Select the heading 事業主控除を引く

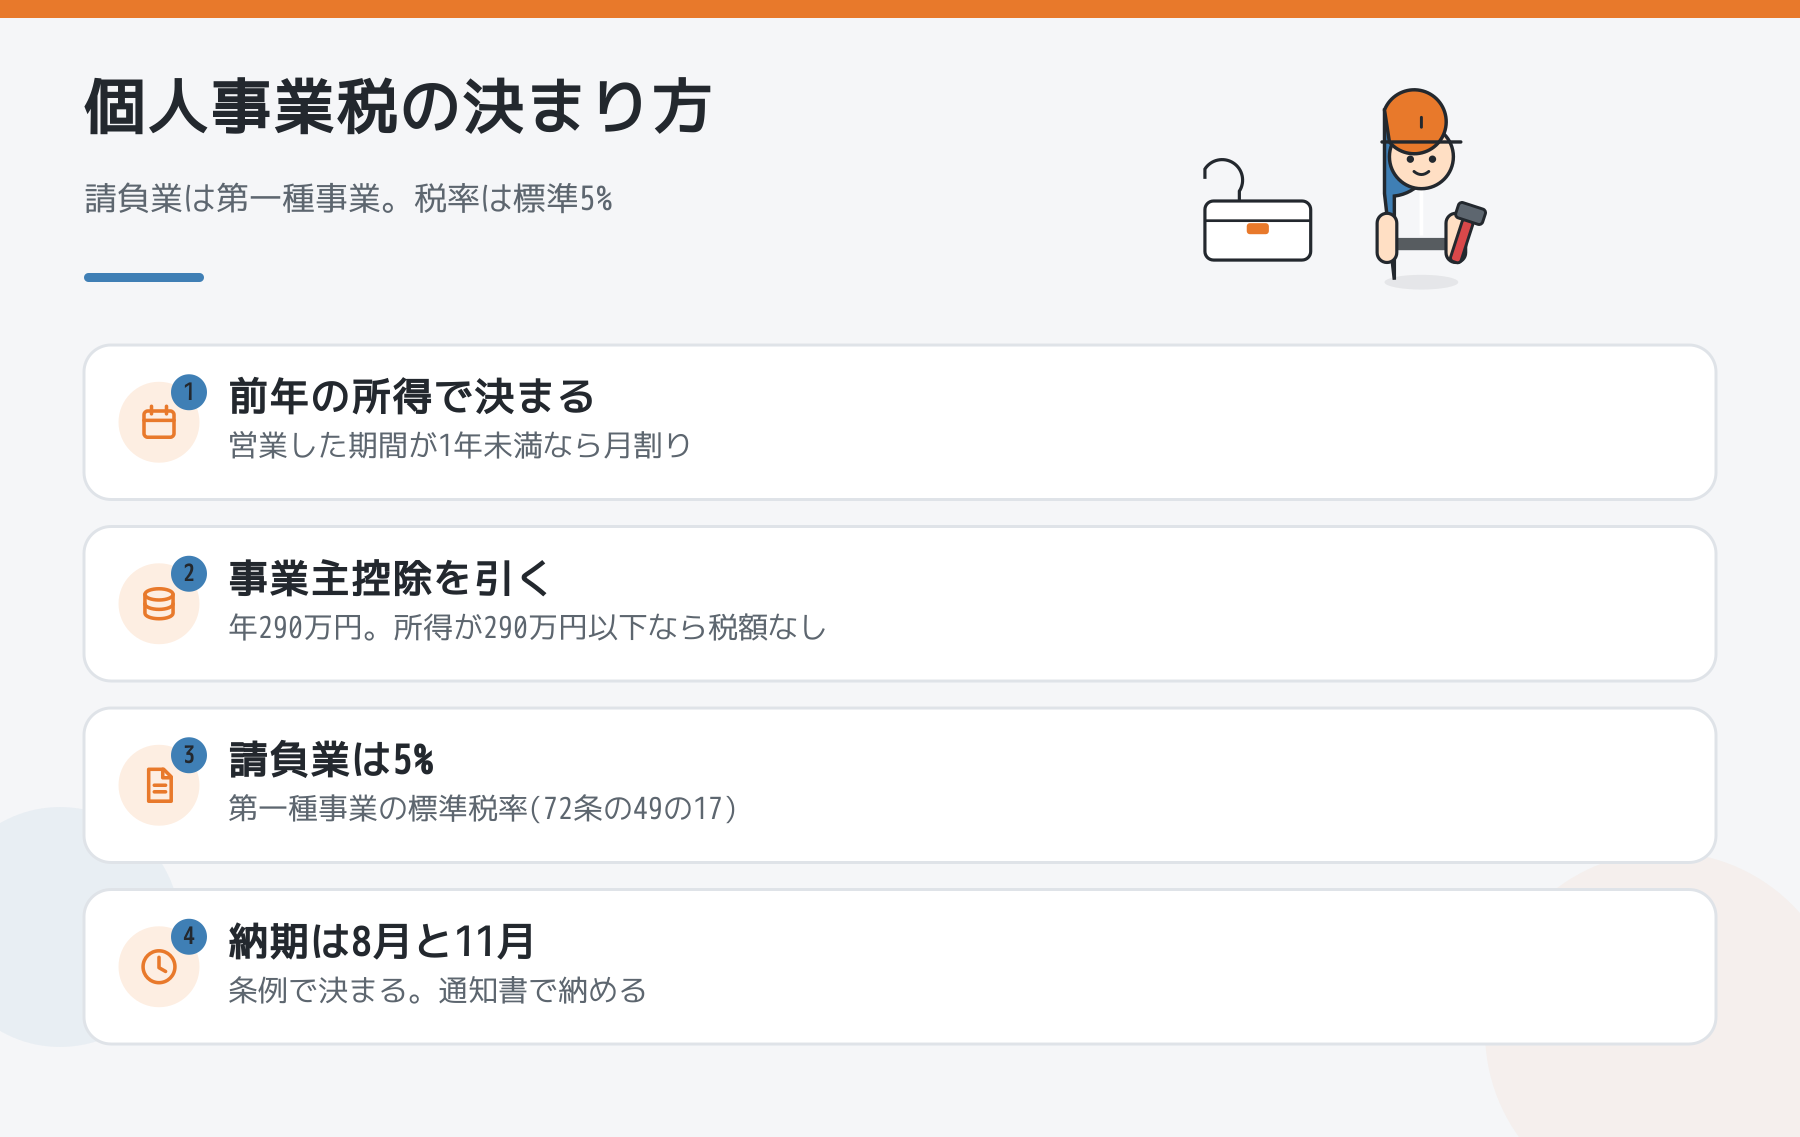[390, 578]
